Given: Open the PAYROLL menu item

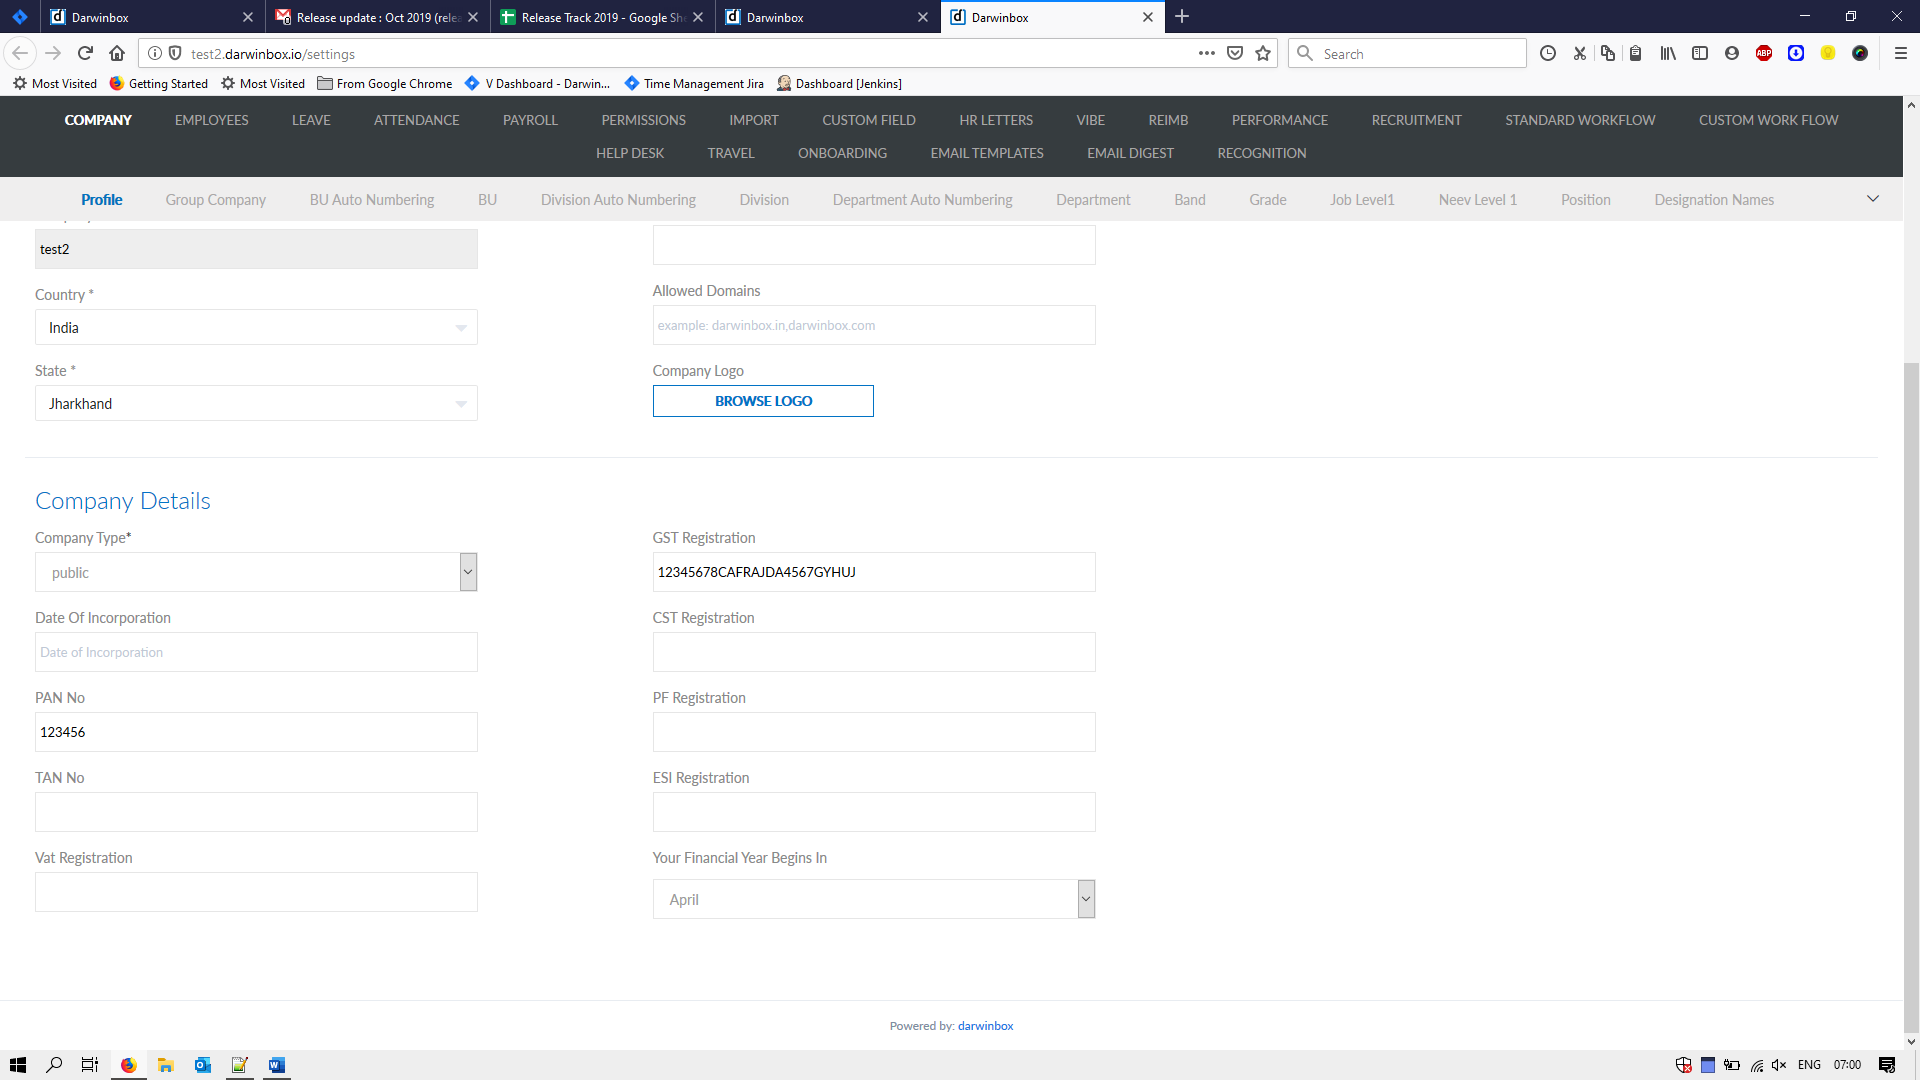Looking at the screenshot, I should [x=530, y=120].
